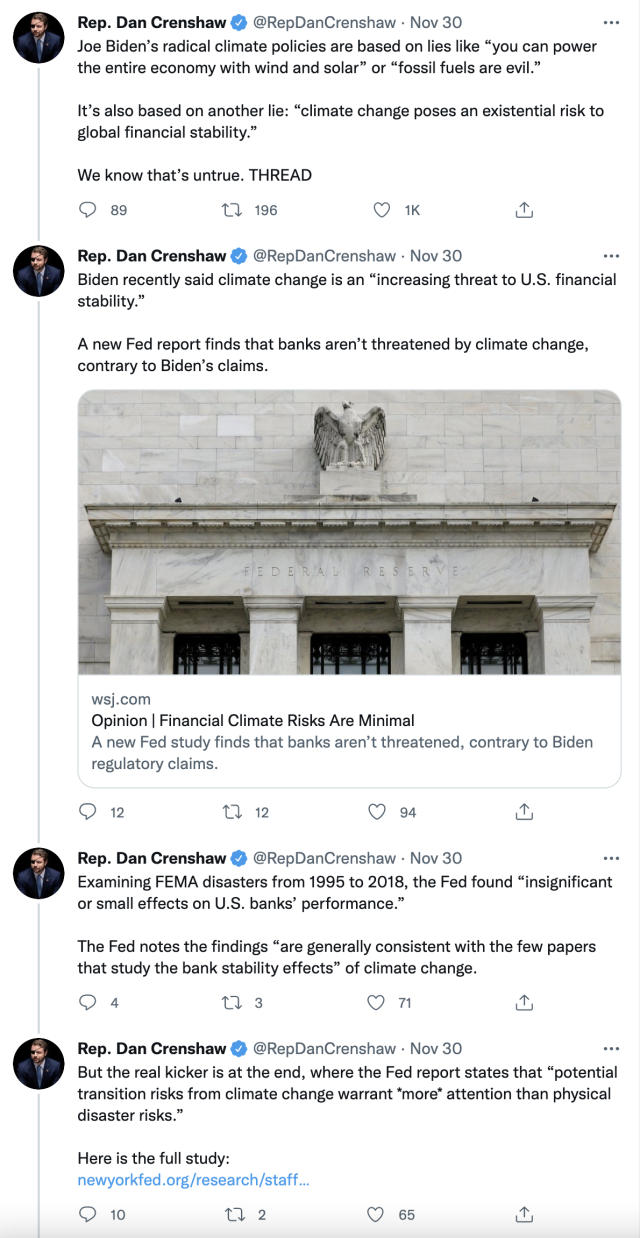The image size is (640, 1238).
Task: Open more options on the first tweet
Action: (612, 20)
